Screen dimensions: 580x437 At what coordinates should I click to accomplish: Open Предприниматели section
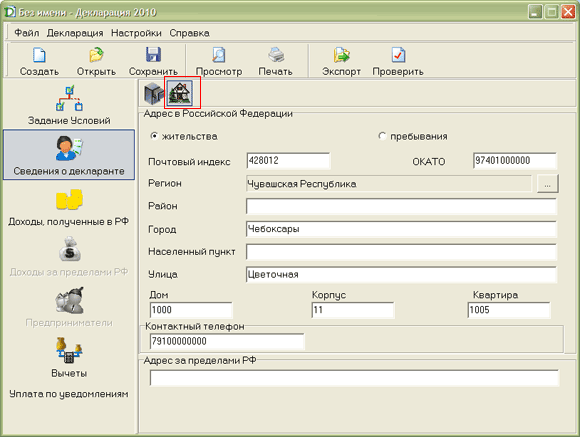(x=69, y=307)
